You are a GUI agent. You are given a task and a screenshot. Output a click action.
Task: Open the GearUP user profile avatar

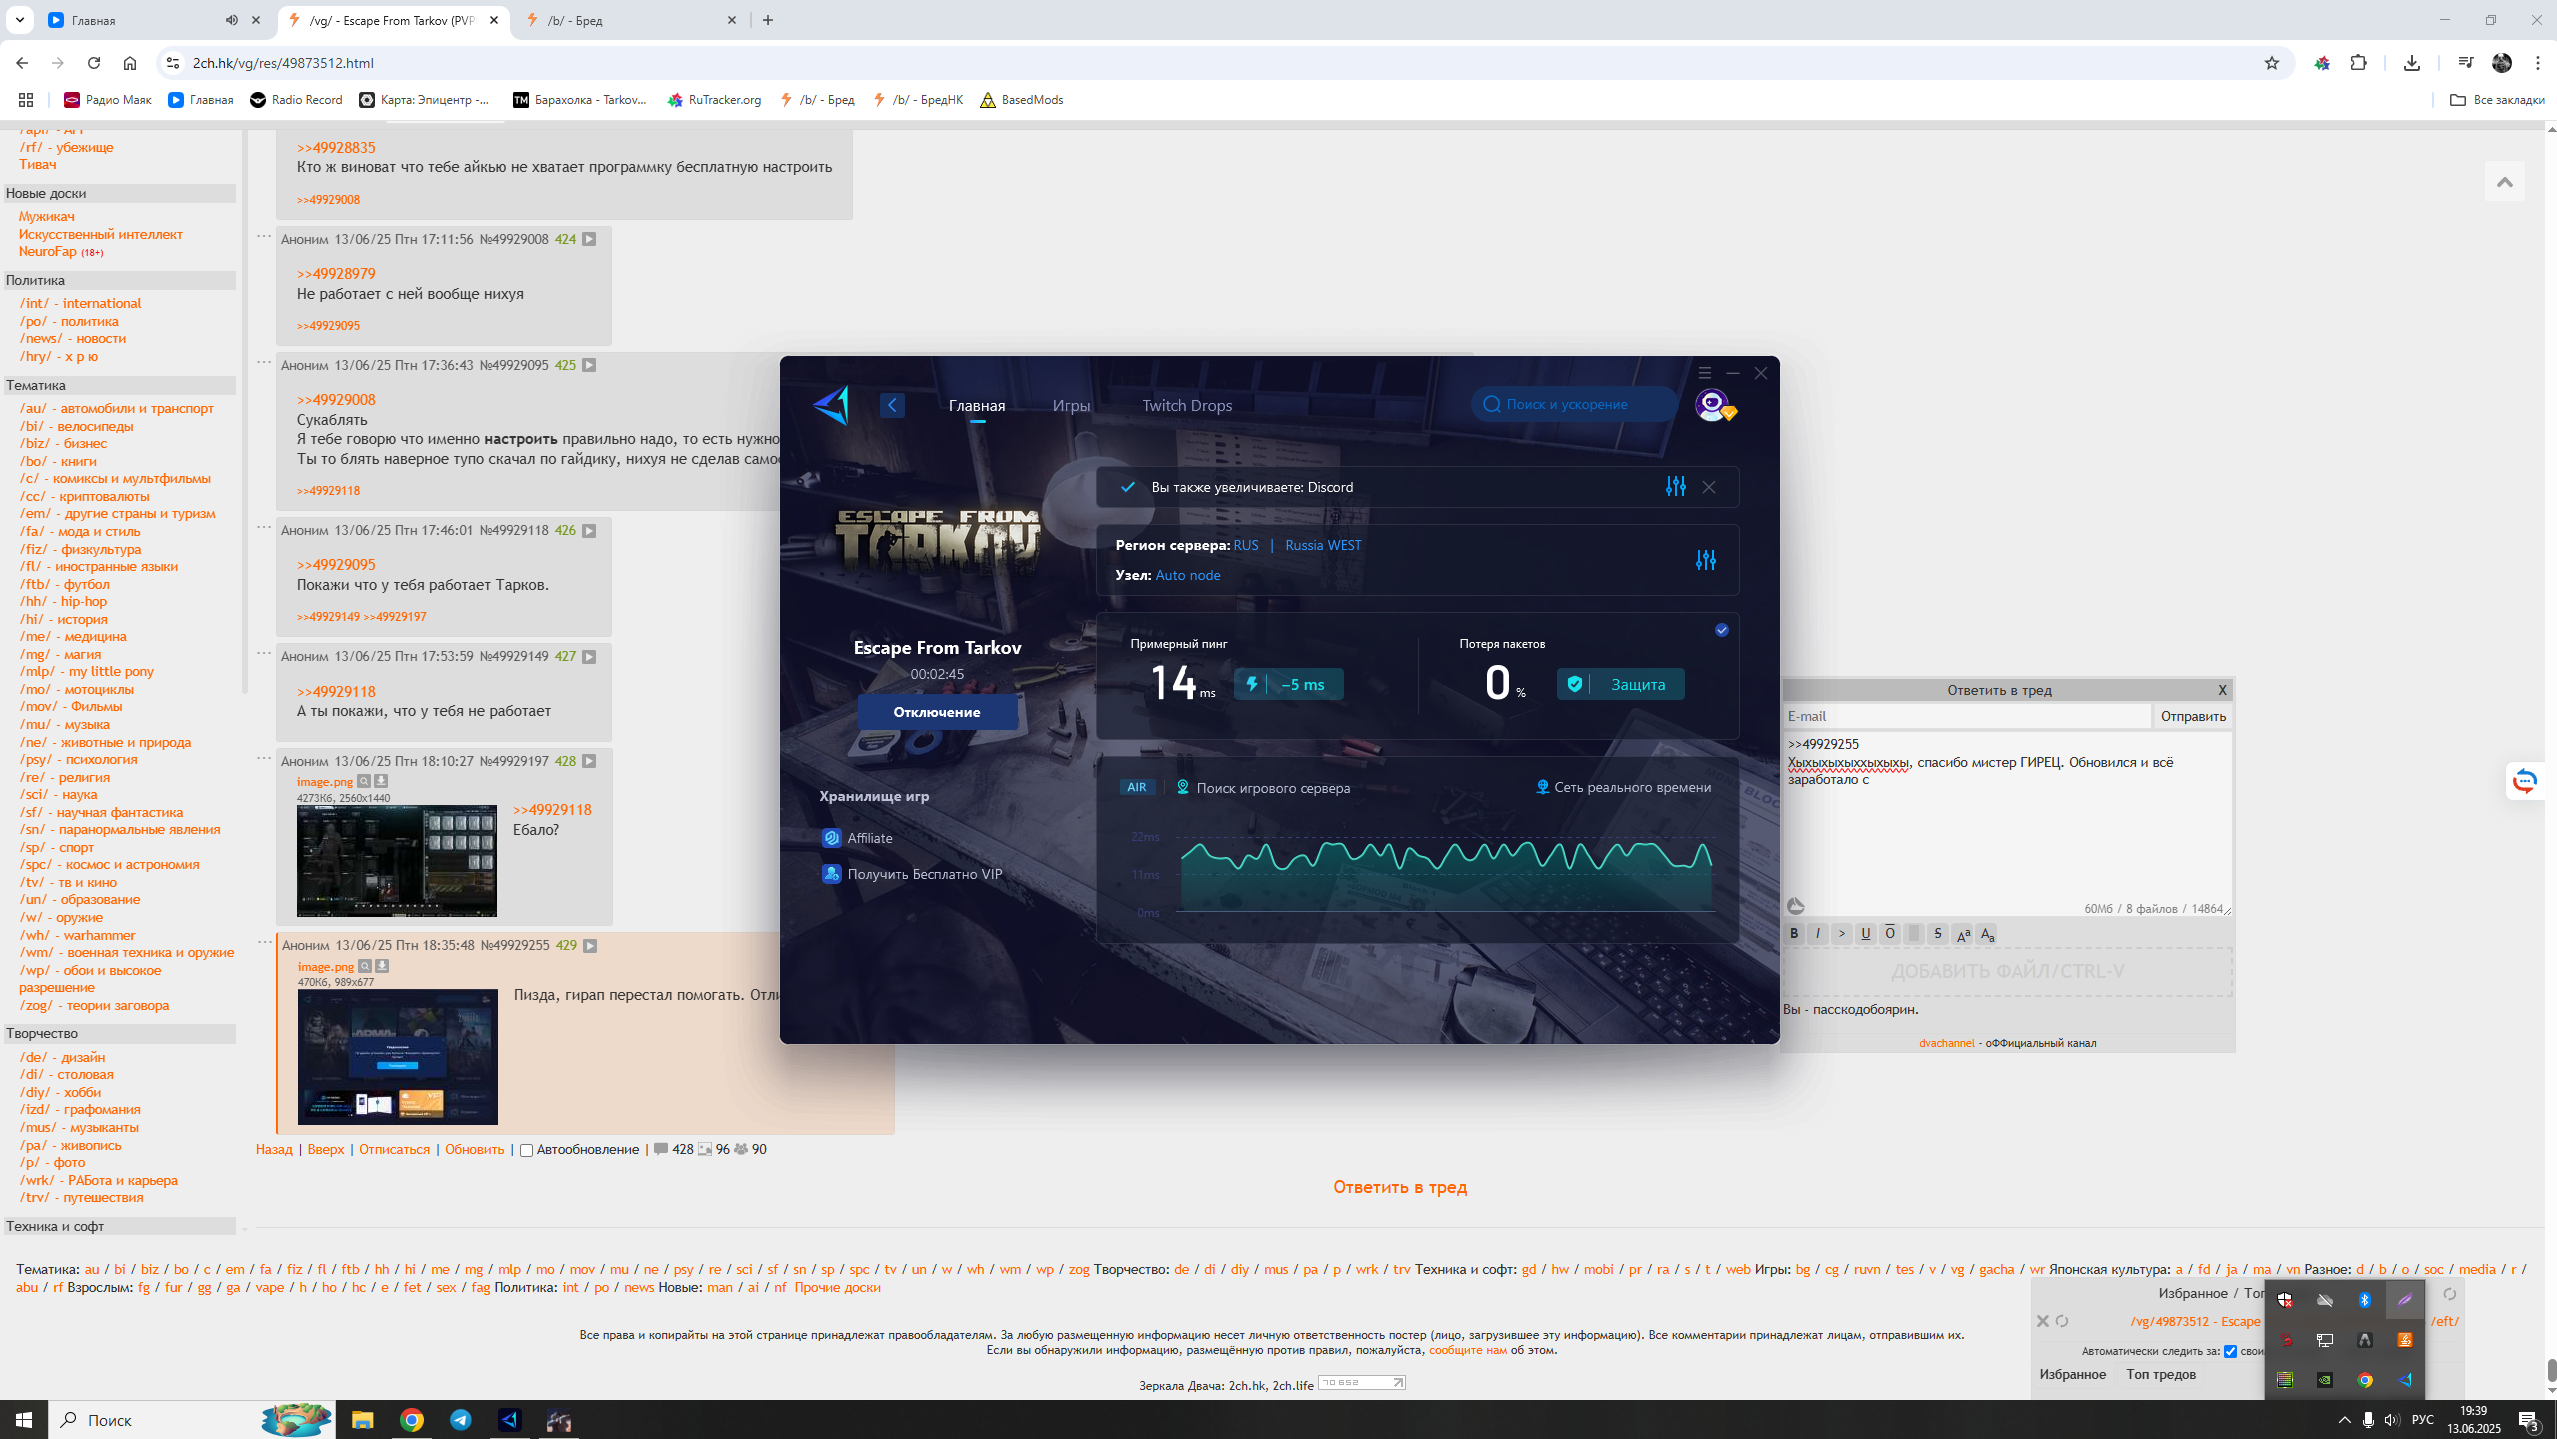click(1713, 405)
